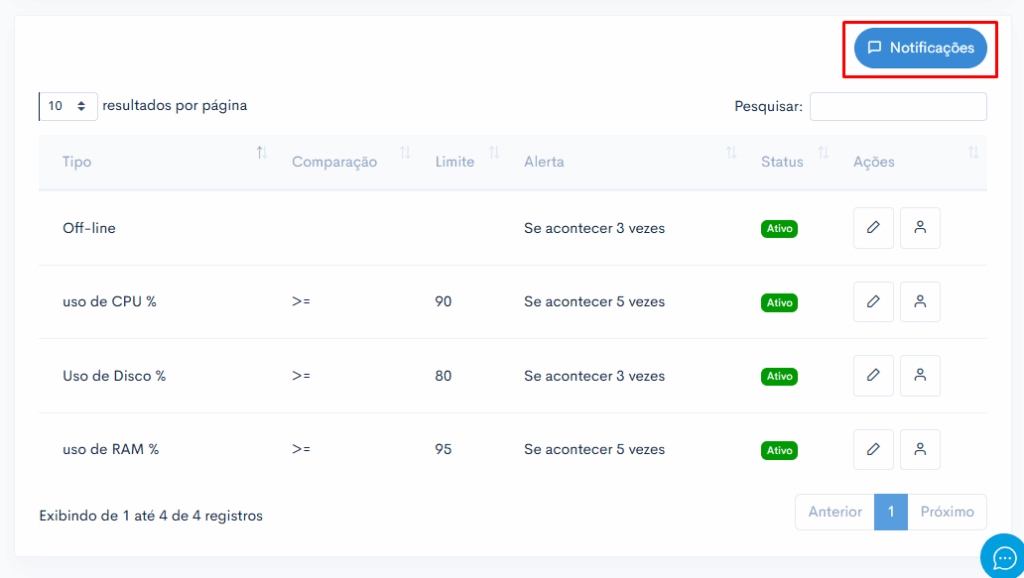Open user icon for uso de CPU % row
Image resolution: width=1024 pixels, height=578 pixels.
coord(920,302)
